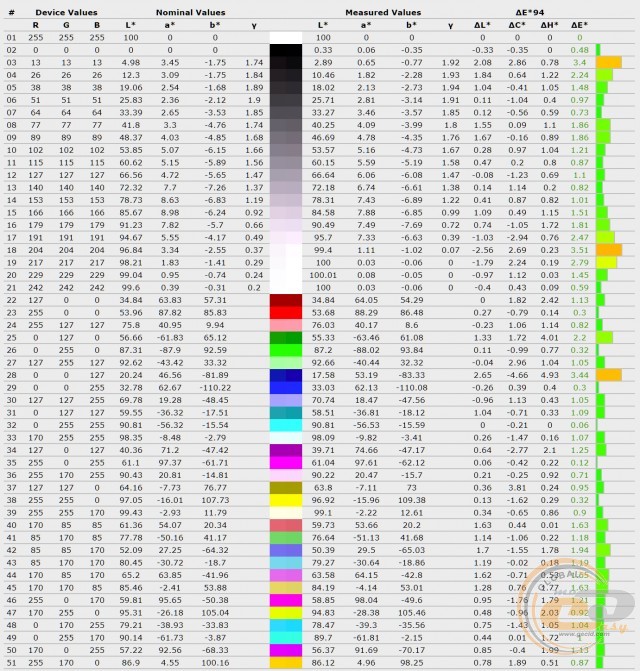Image resolution: width=640 pixels, height=671 pixels.
Task: Click the ΔE* column header
Action: [579, 25]
